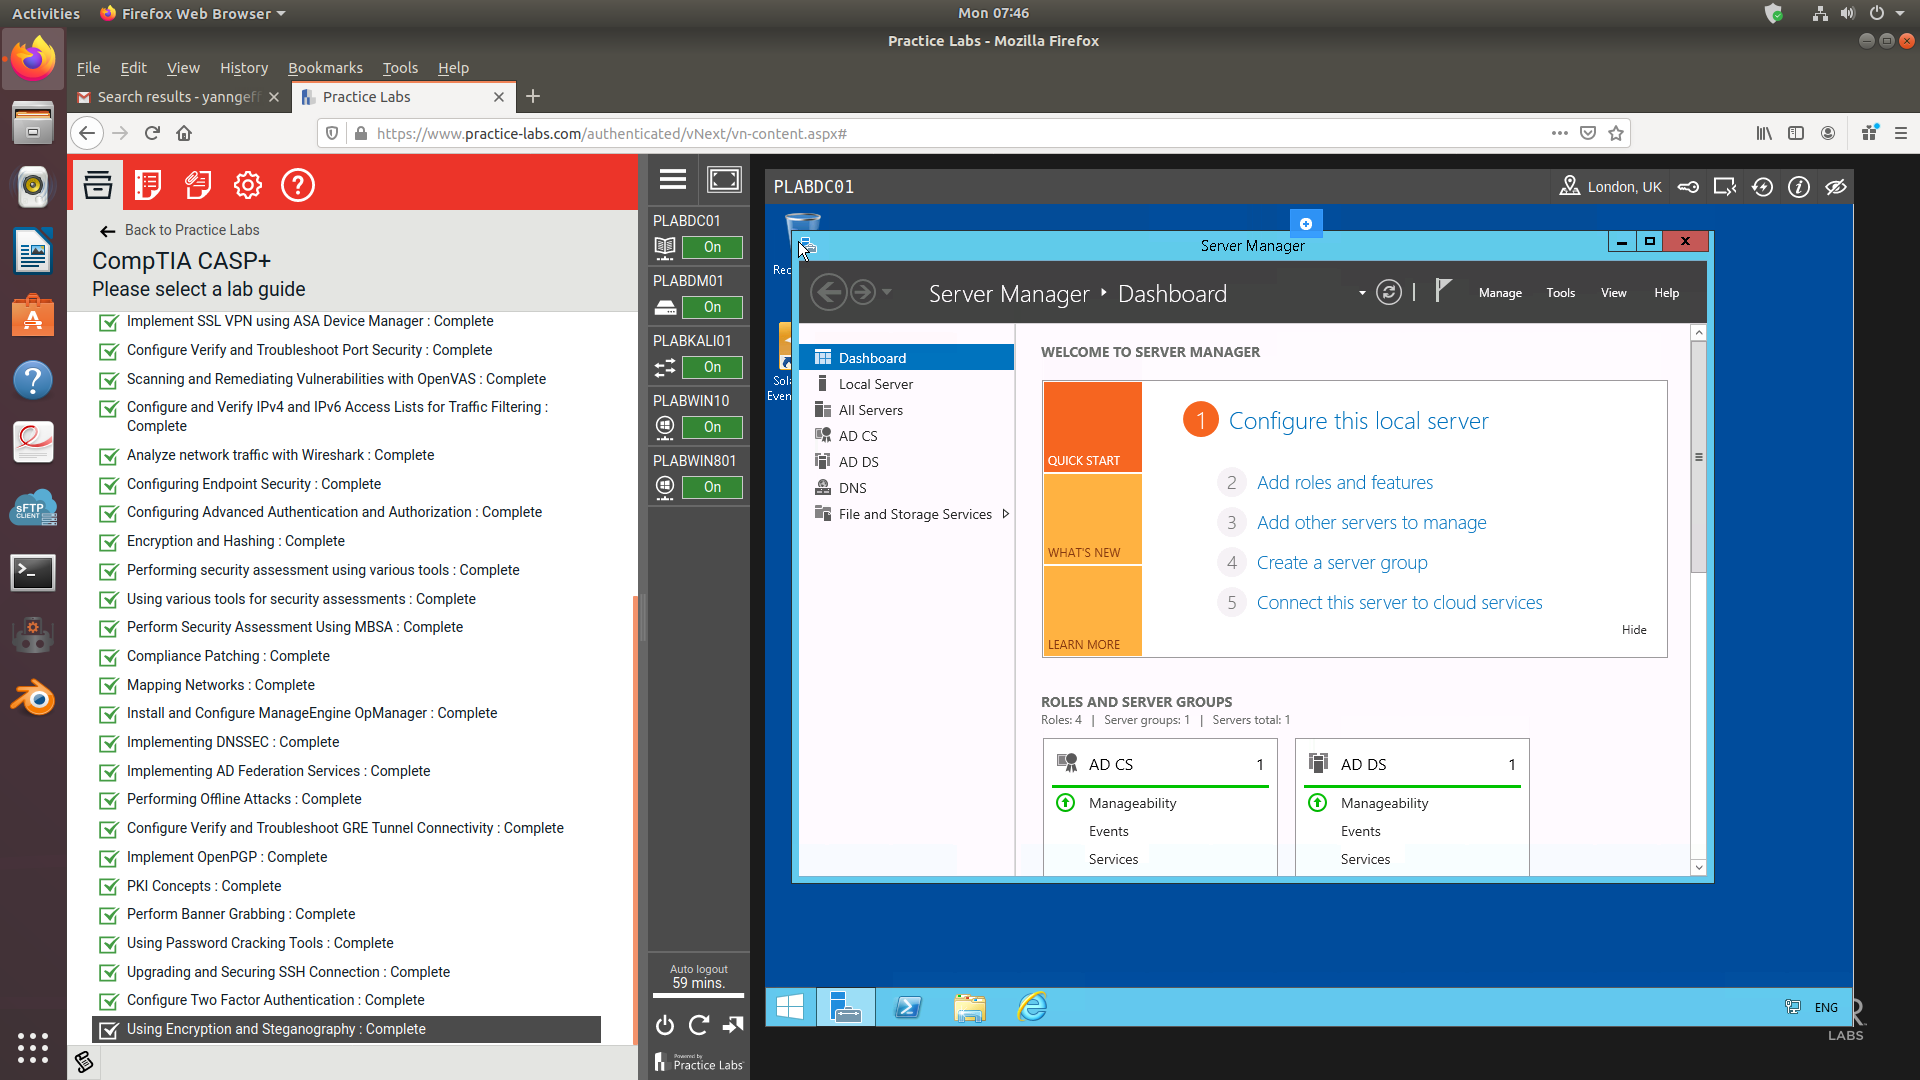The image size is (1920, 1080).
Task: Bookmark this page with the star icon
Action: [1616, 133]
